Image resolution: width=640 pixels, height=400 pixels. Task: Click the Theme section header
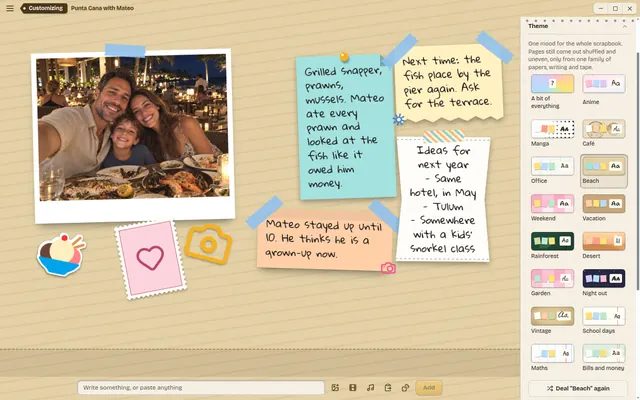578,26
